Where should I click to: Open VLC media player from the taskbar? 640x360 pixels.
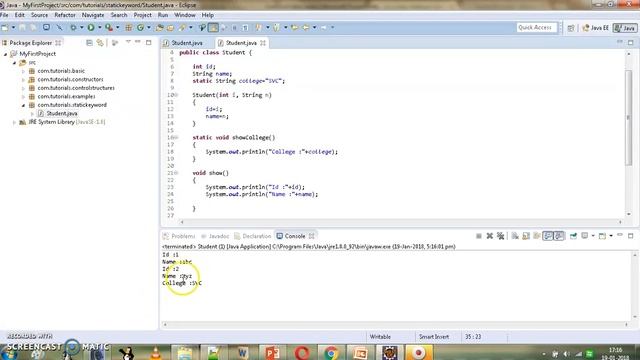(x=155, y=352)
